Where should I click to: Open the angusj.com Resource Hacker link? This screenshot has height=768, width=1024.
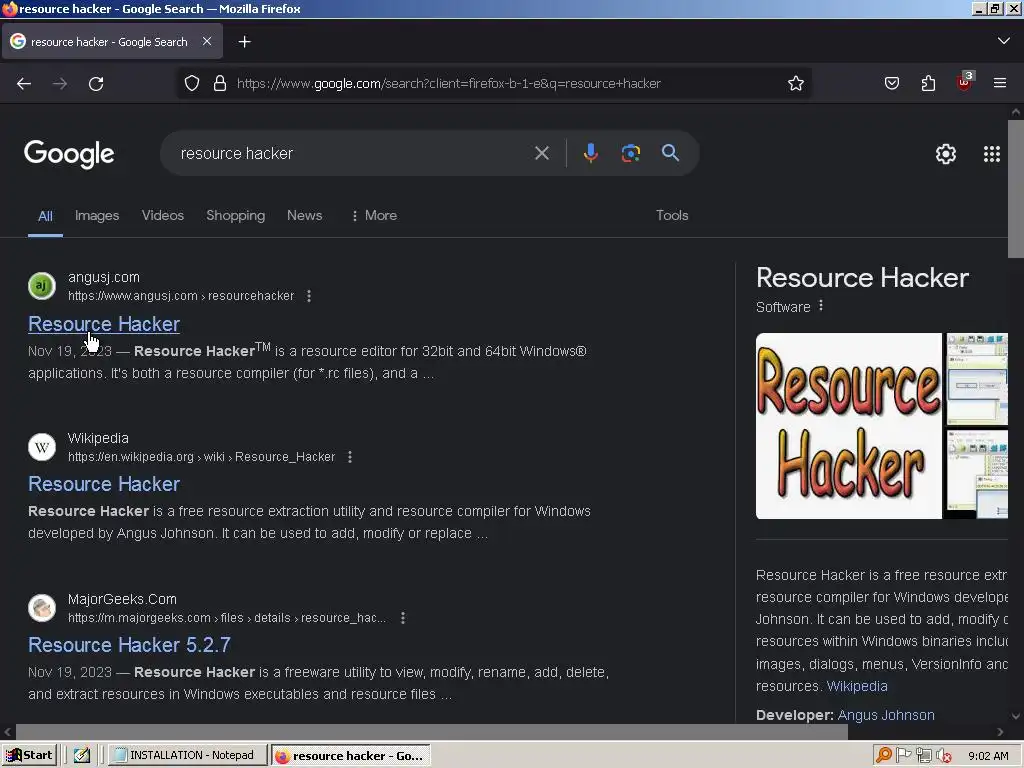pyautogui.click(x=104, y=324)
